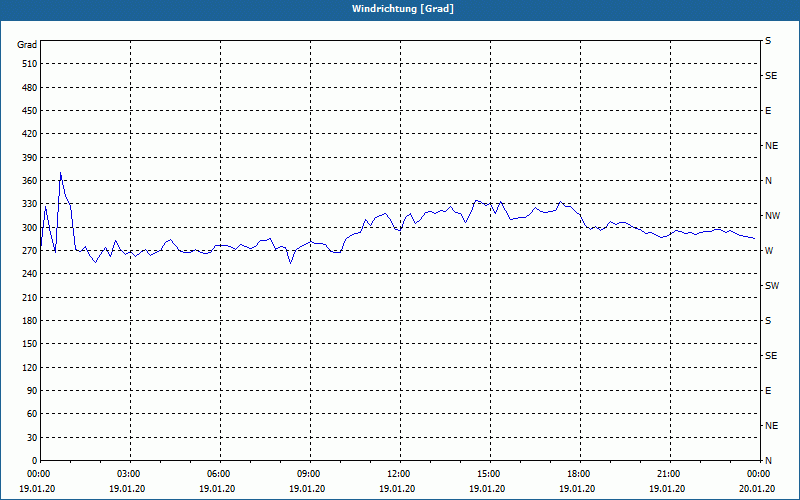This screenshot has width=800, height=500.
Task: Select the 19.01.20 date under 06:00
Action: pyautogui.click(x=217, y=489)
